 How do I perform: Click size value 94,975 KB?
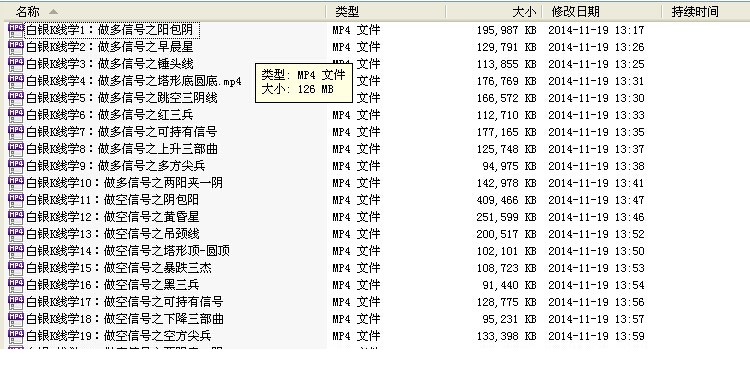(x=509, y=166)
